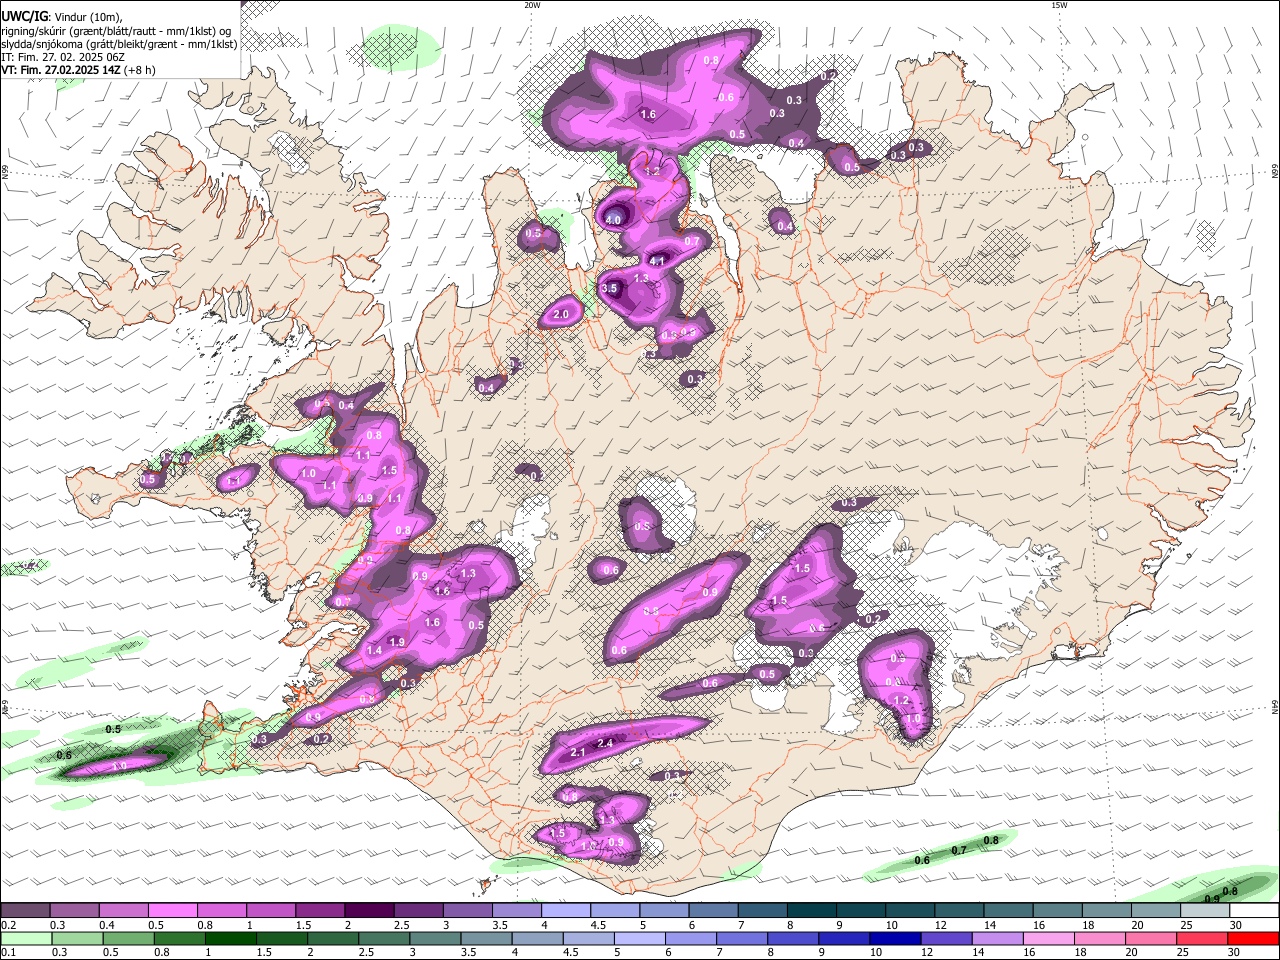Viewport: 1280px width, 960px height.
Task: Click the "3.5" snowfall value on map
Action: (609, 288)
